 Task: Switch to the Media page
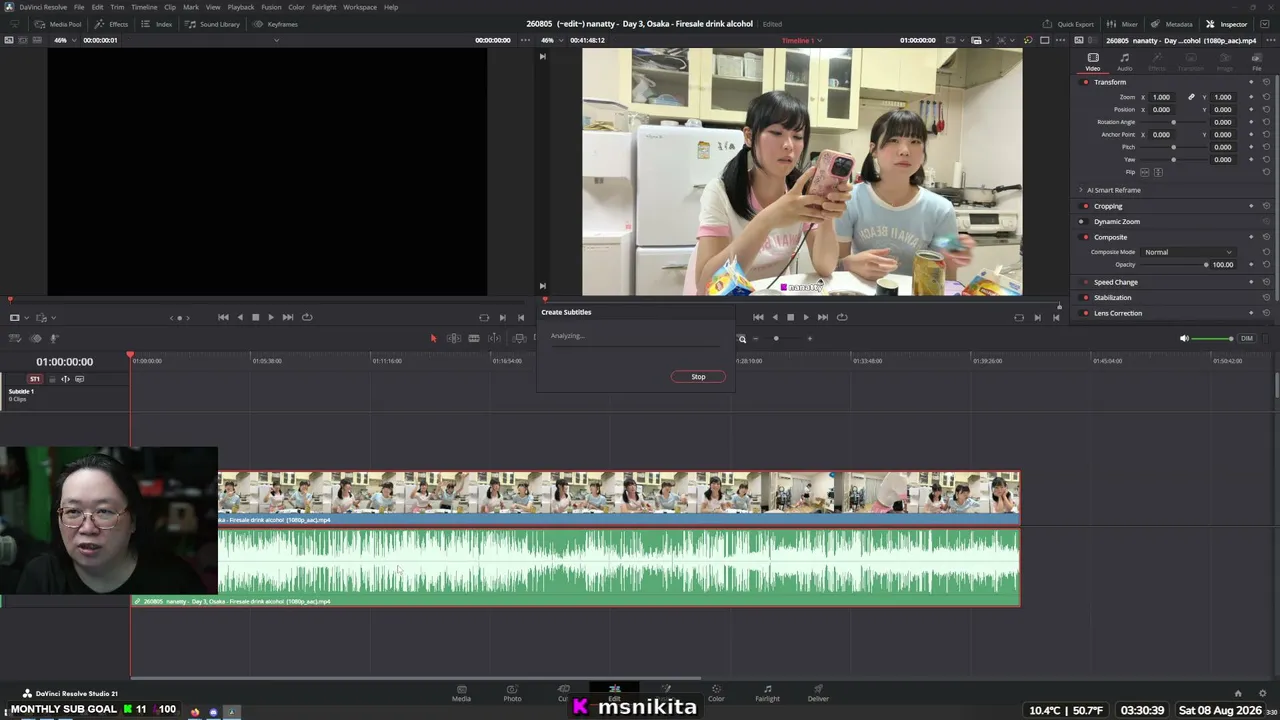(461, 693)
